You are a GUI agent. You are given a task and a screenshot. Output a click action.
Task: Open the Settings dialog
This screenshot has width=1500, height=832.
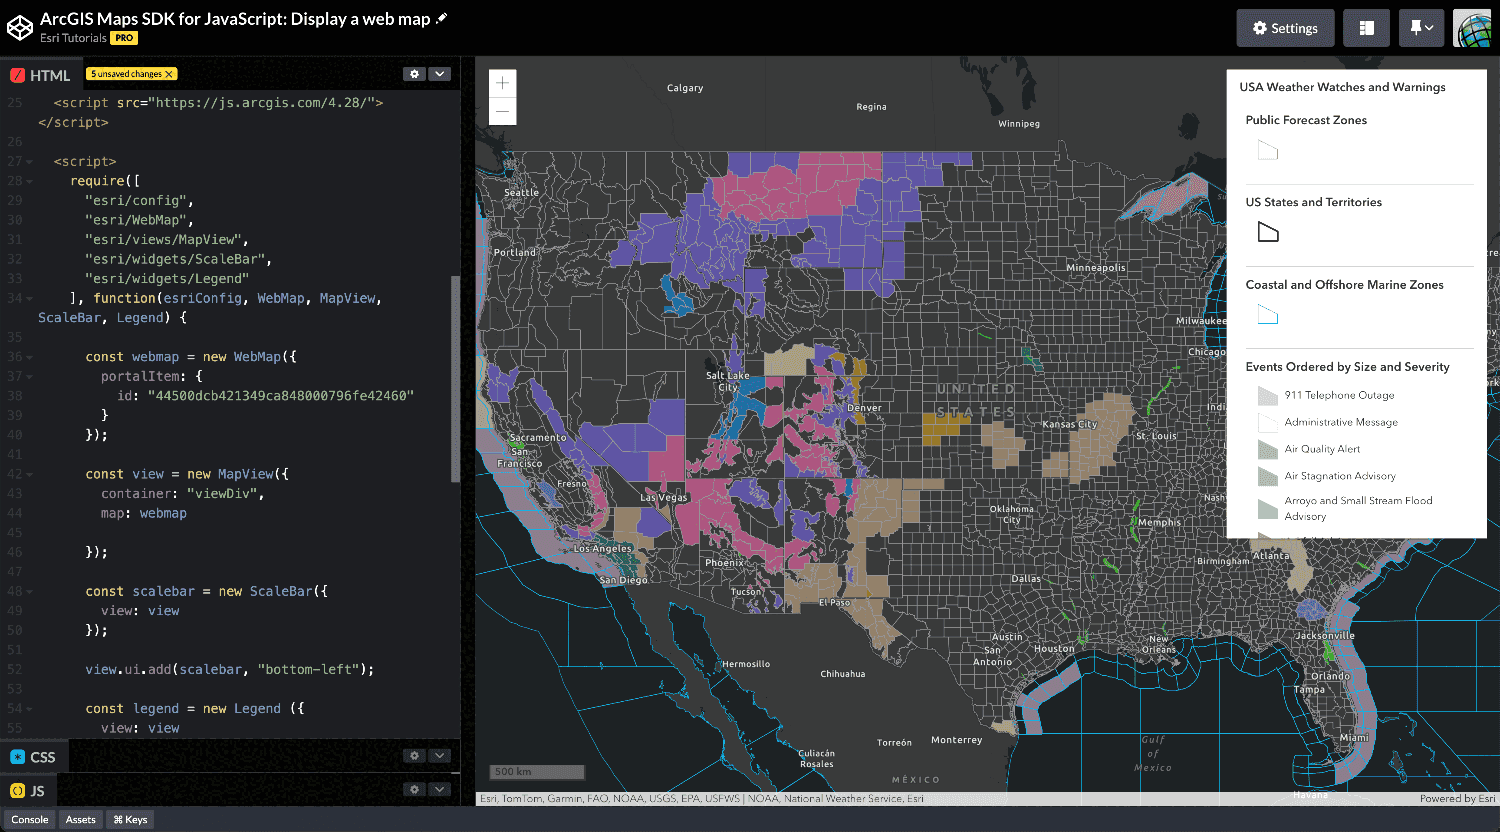(x=1285, y=27)
